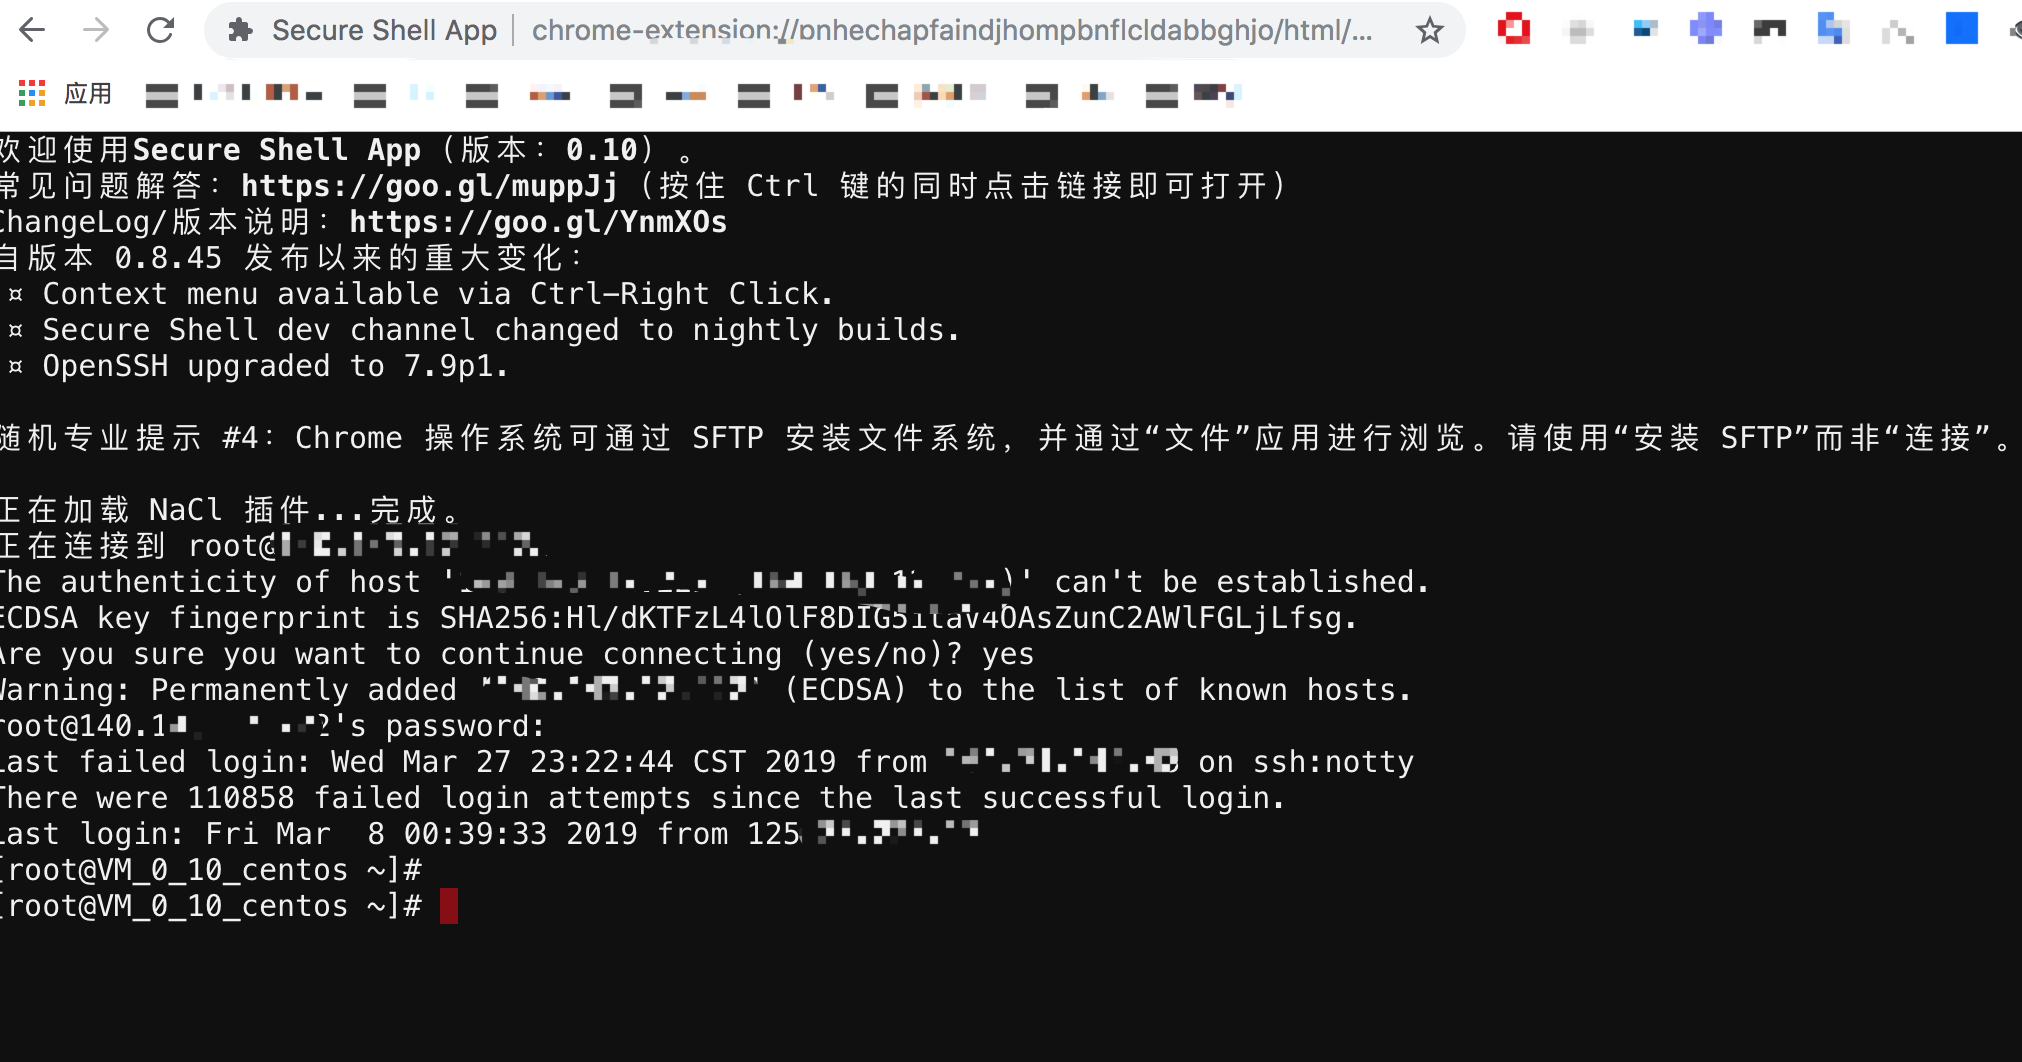Click the ECDSA key fingerprint line
This screenshot has height=1062, width=2022.
point(678,618)
